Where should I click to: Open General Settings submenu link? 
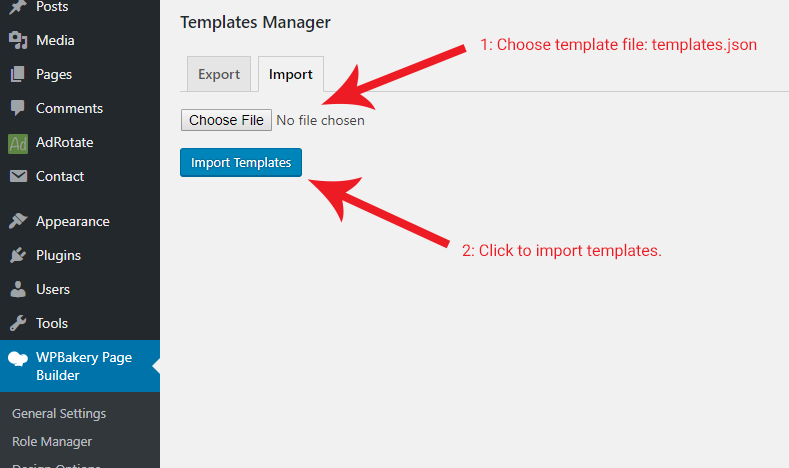59,414
